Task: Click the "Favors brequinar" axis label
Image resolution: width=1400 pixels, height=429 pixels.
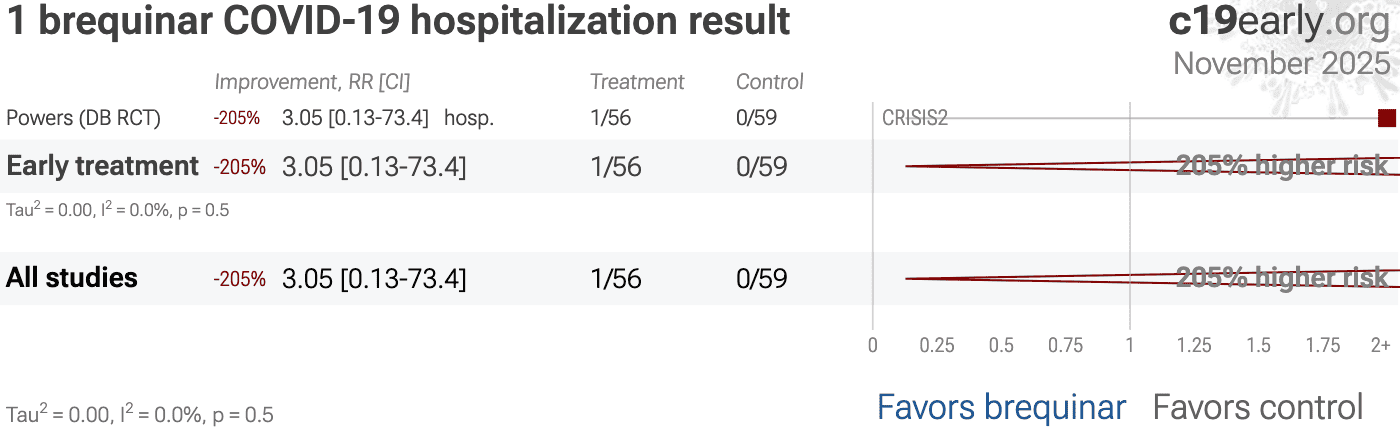Action: [1001, 407]
